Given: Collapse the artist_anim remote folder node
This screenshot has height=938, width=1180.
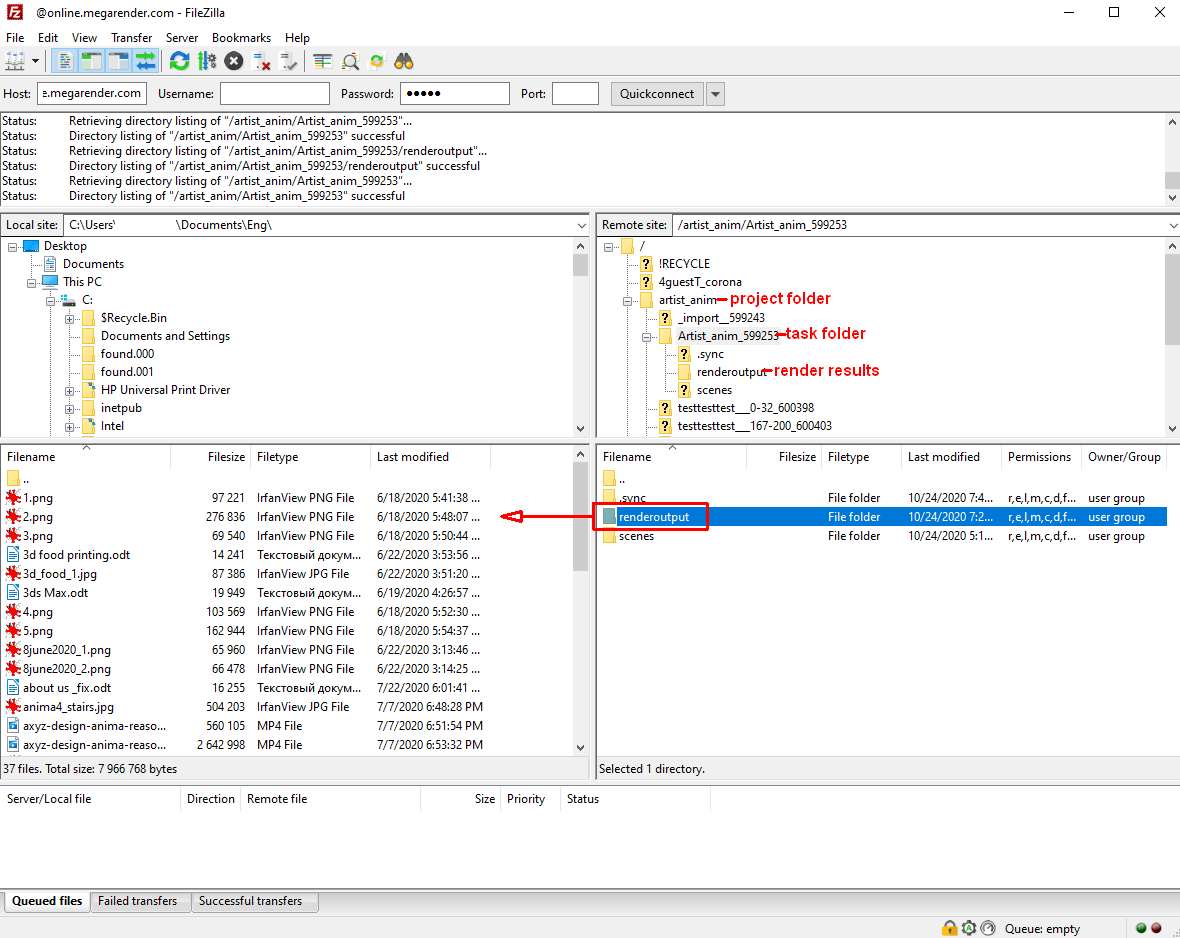Looking at the screenshot, I should (x=627, y=301).
